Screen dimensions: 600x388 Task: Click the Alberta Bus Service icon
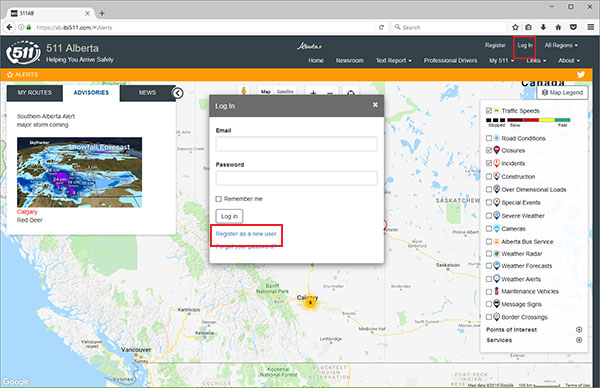[x=496, y=241]
